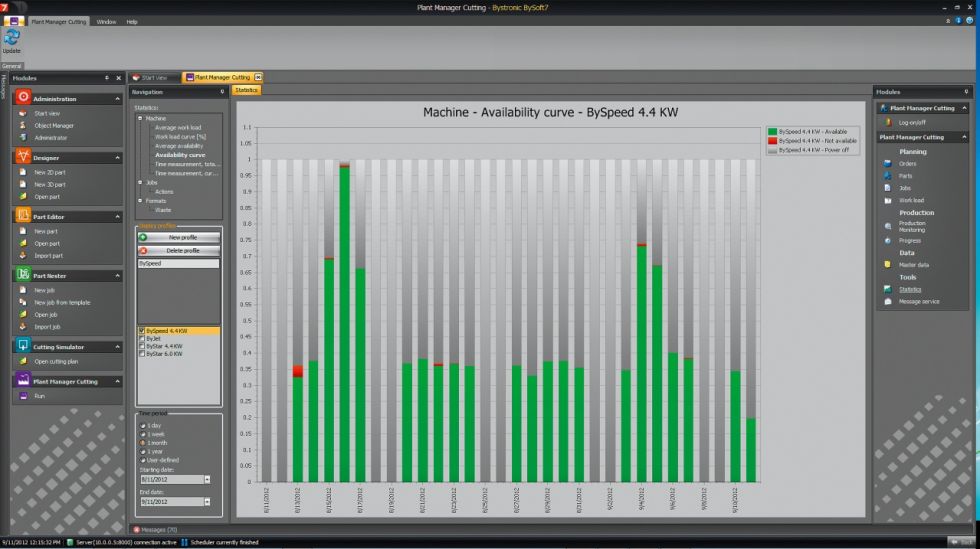
Task: Collapse the Designer module group
Action: [117, 158]
